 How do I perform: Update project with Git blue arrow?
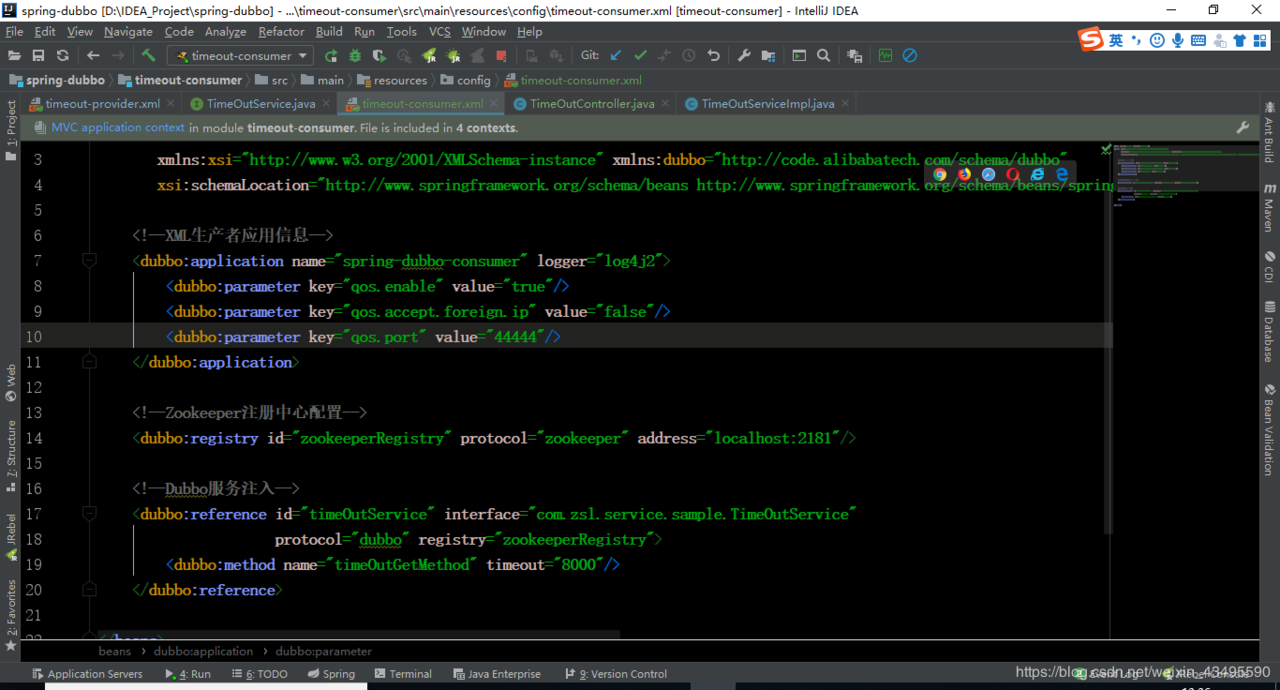point(616,56)
